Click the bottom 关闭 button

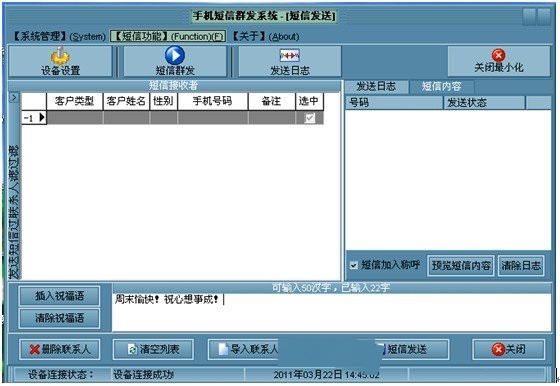[509, 349]
